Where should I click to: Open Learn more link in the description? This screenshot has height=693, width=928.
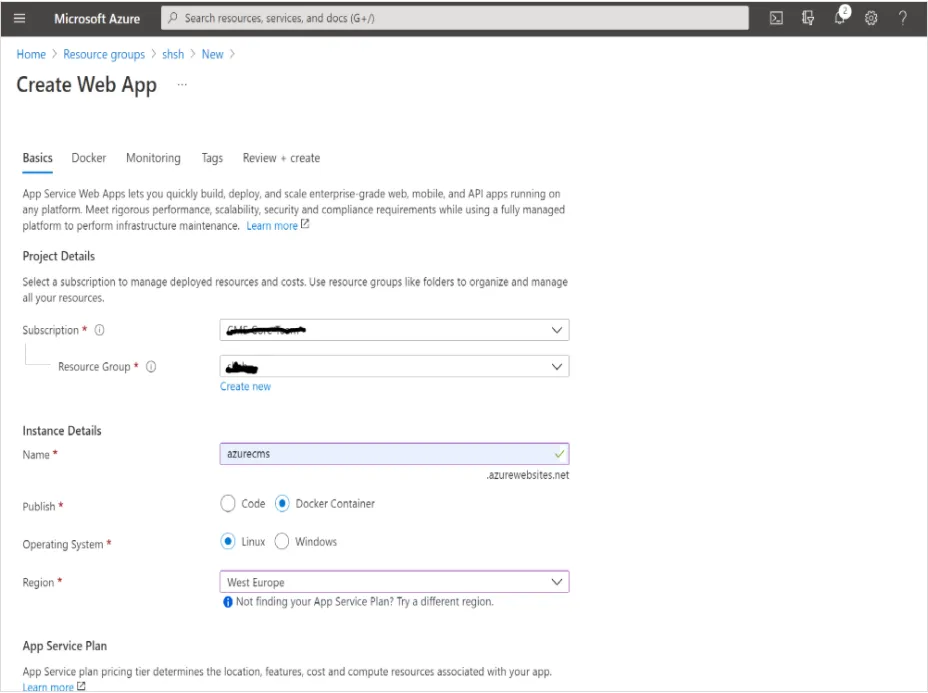click(272, 225)
